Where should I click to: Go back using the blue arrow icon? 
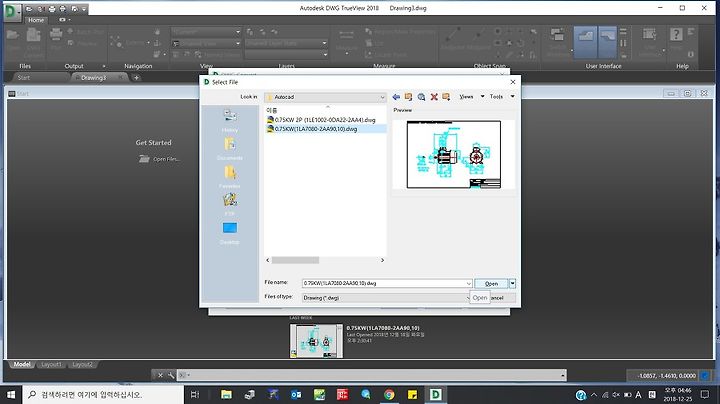[396, 97]
